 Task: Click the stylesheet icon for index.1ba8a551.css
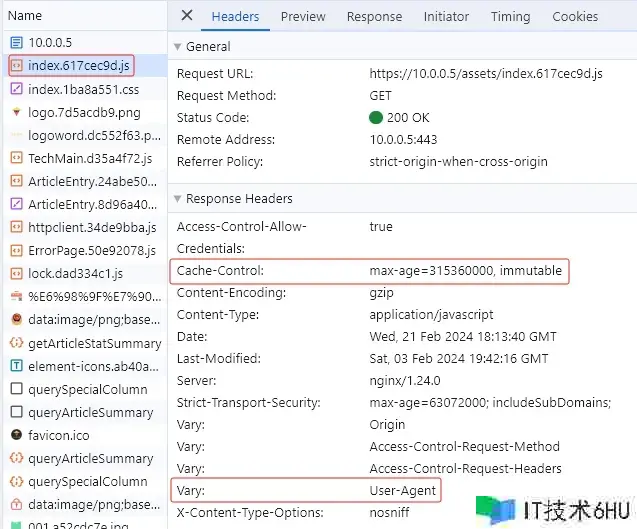(16, 89)
